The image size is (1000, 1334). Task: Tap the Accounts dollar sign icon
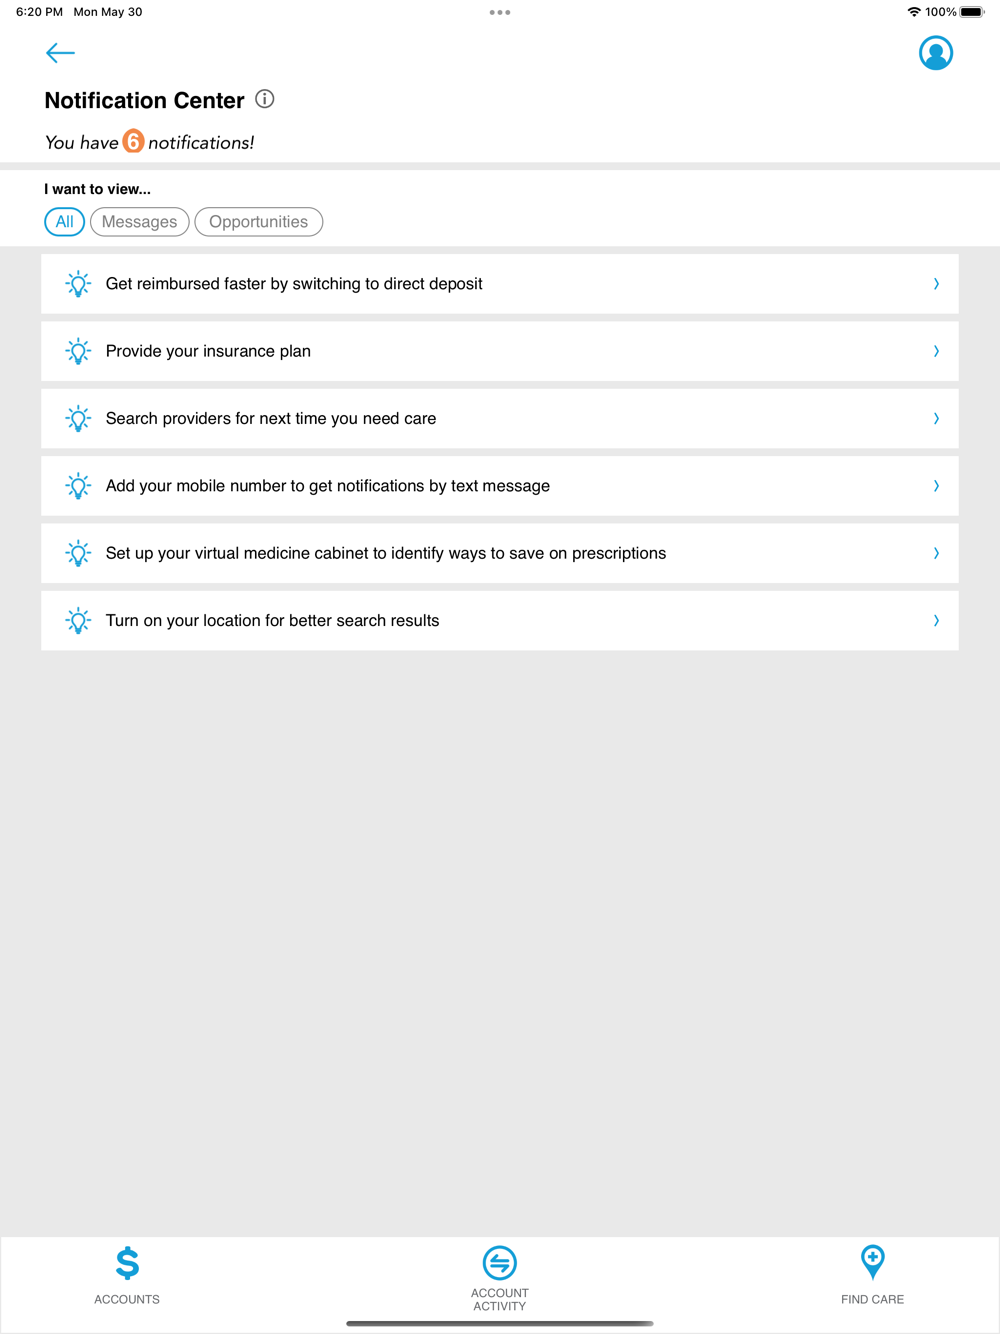pos(127,1263)
